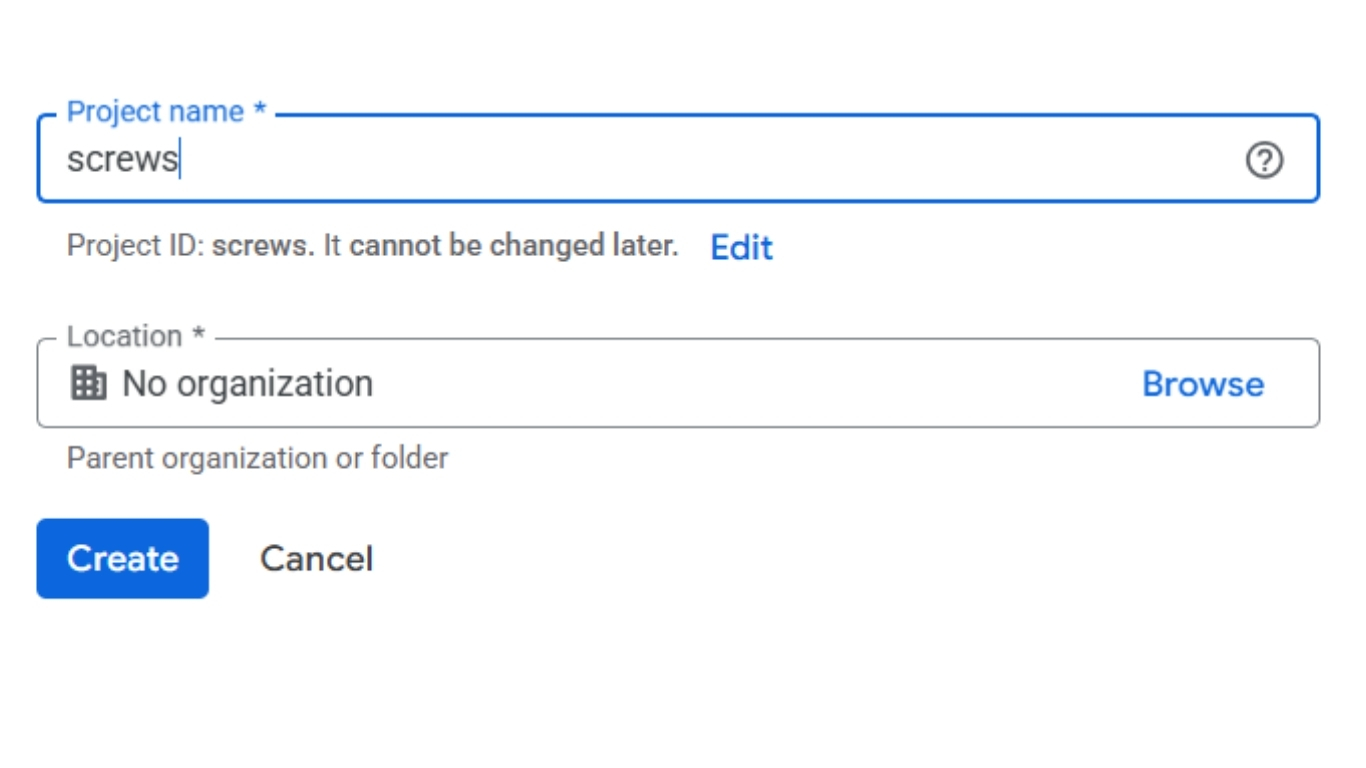Click "It cannot be changed later" text
Viewport: 1366px width, 768px height.
coord(500,246)
